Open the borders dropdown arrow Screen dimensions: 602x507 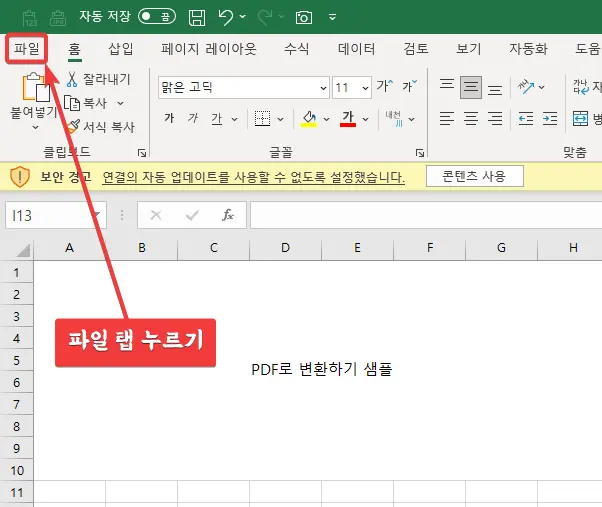pyautogui.click(x=281, y=119)
